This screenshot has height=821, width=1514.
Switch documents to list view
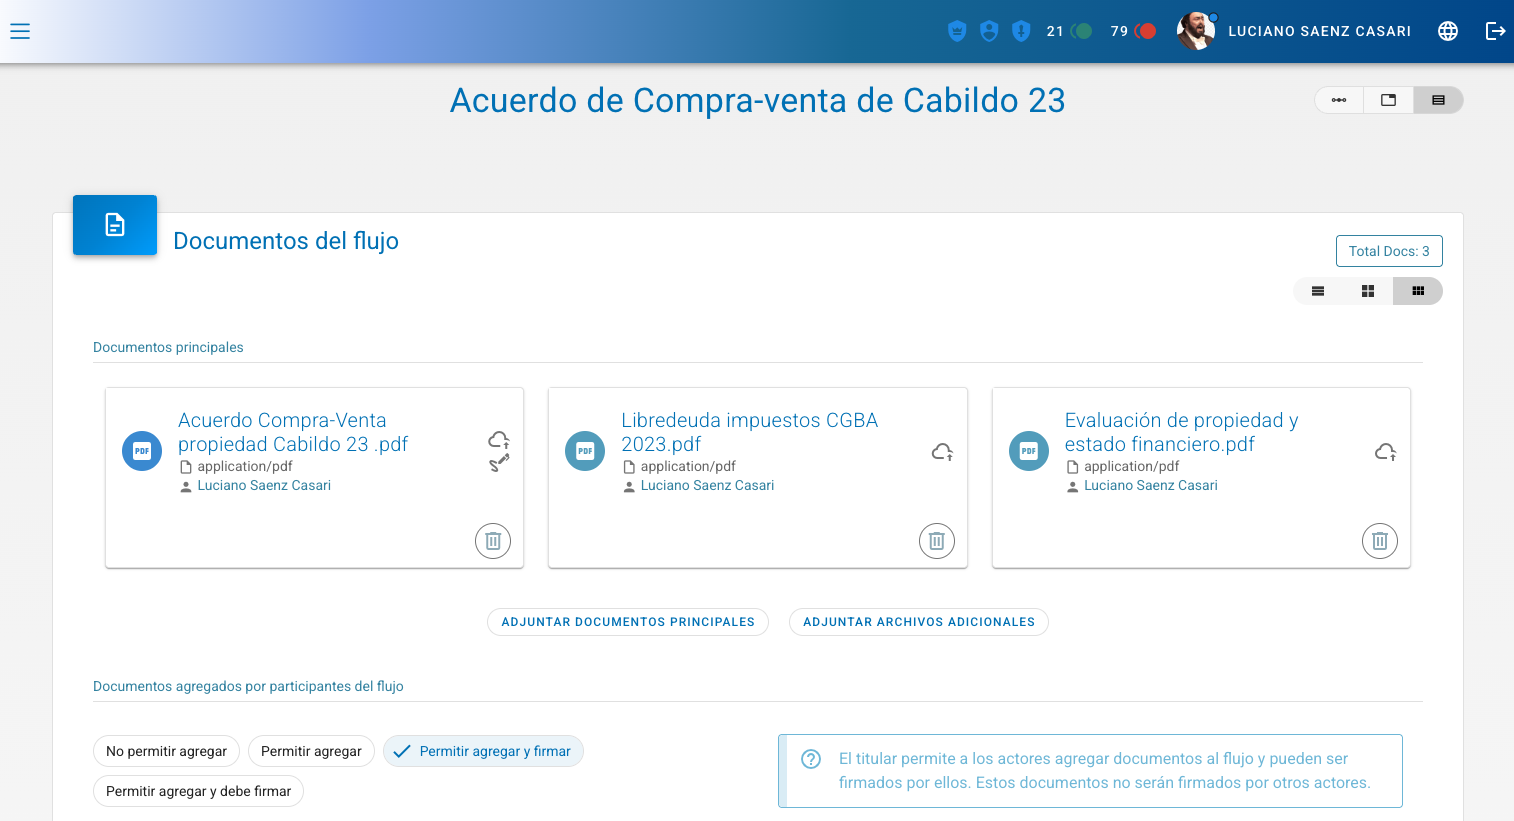click(x=1318, y=291)
